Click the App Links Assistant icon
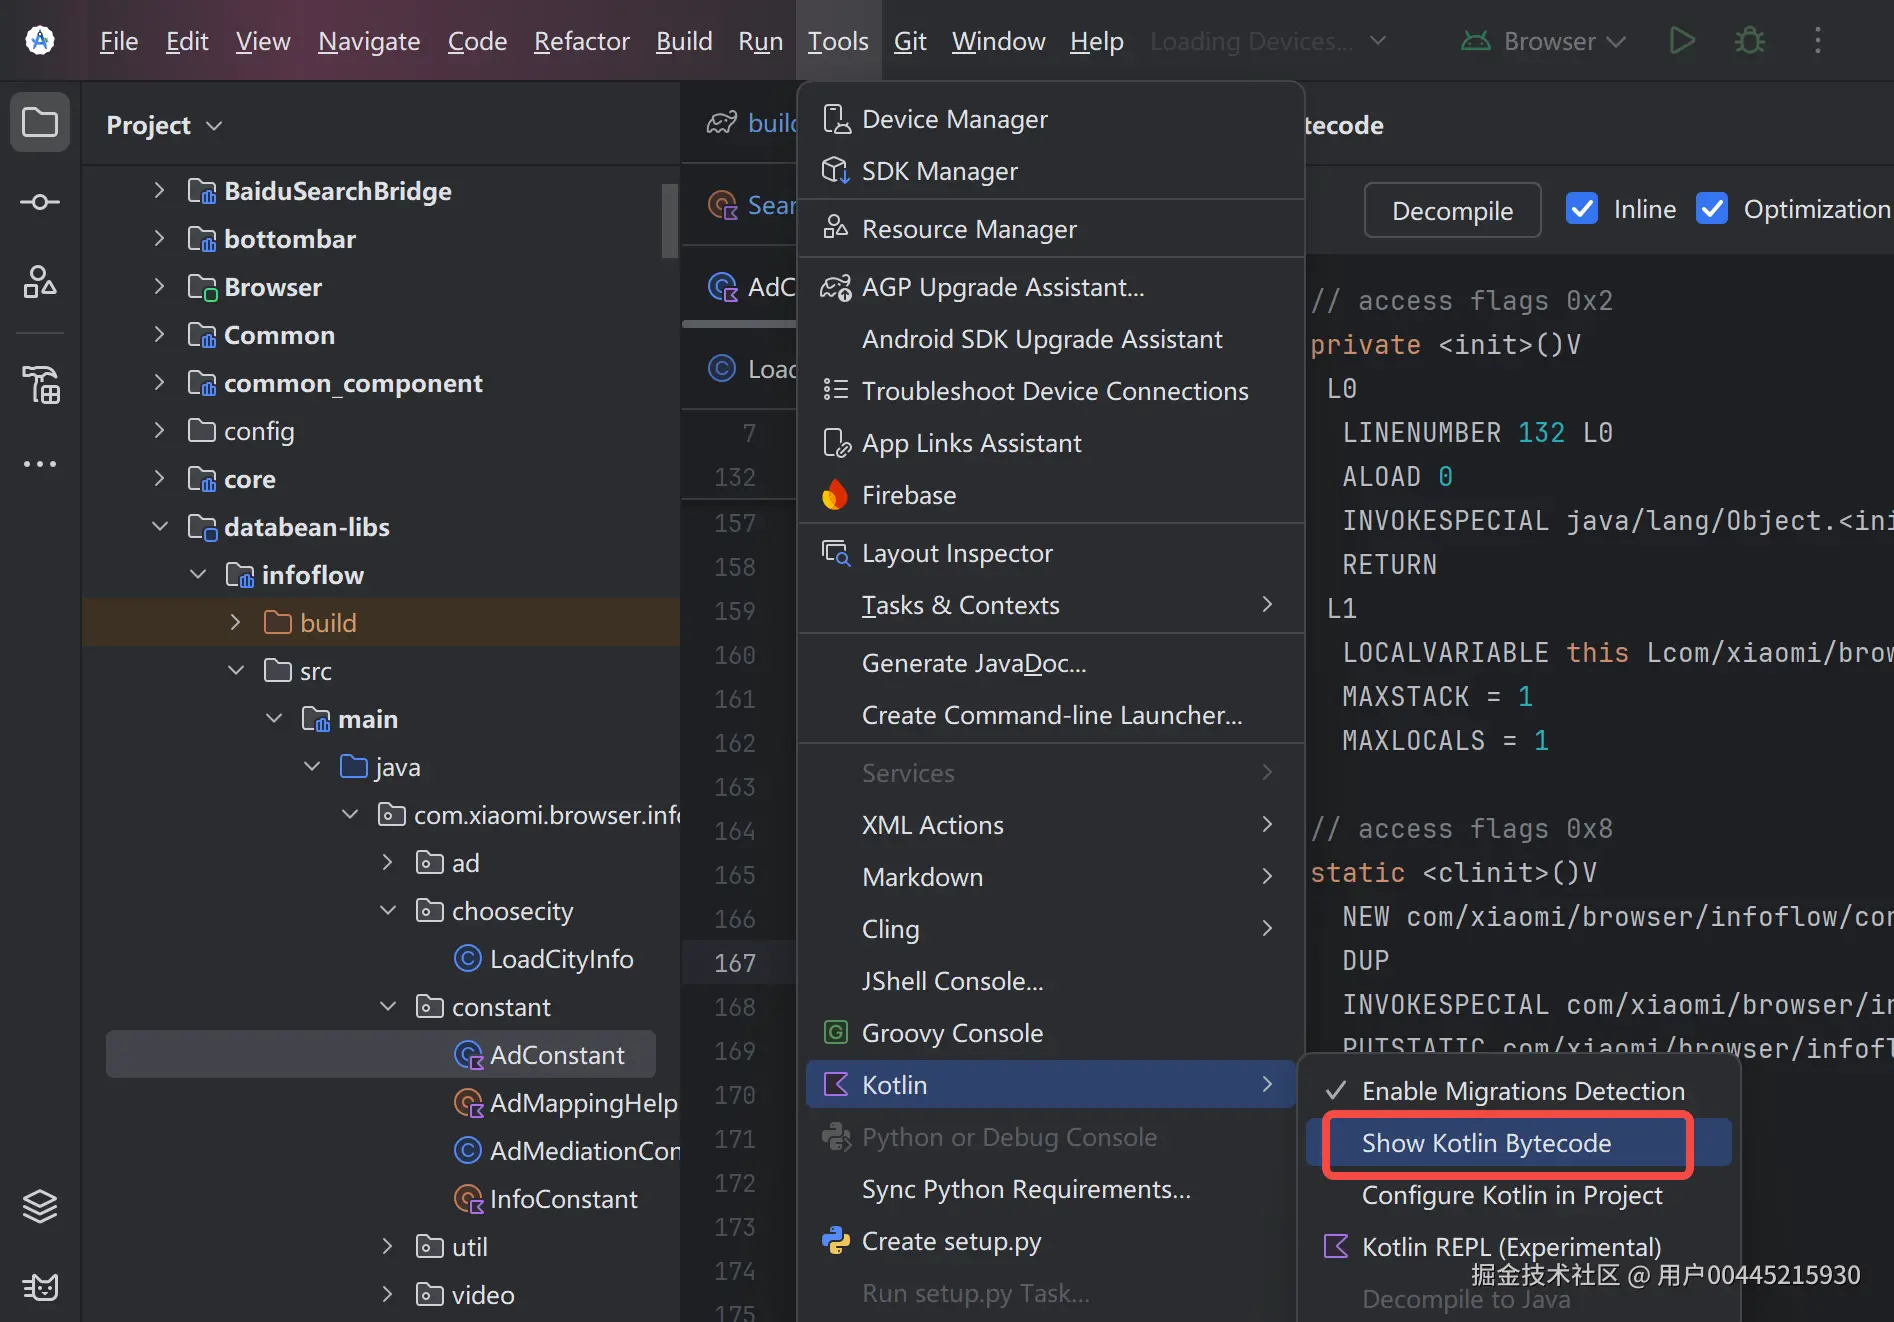The height and width of the screenshot is (1322, 1894). (x=835, y=443)
